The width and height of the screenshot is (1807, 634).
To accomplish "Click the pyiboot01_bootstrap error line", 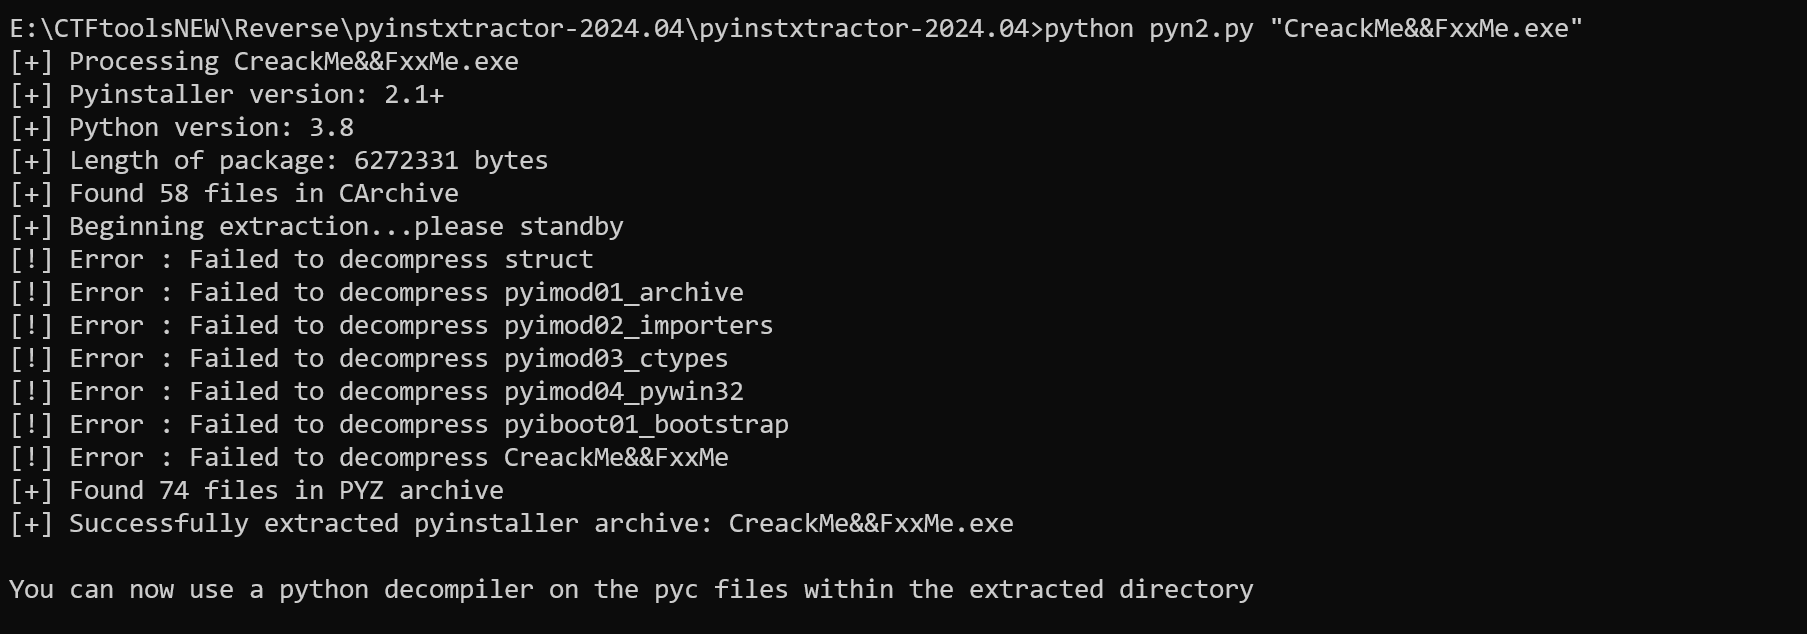I will [428, 425].
